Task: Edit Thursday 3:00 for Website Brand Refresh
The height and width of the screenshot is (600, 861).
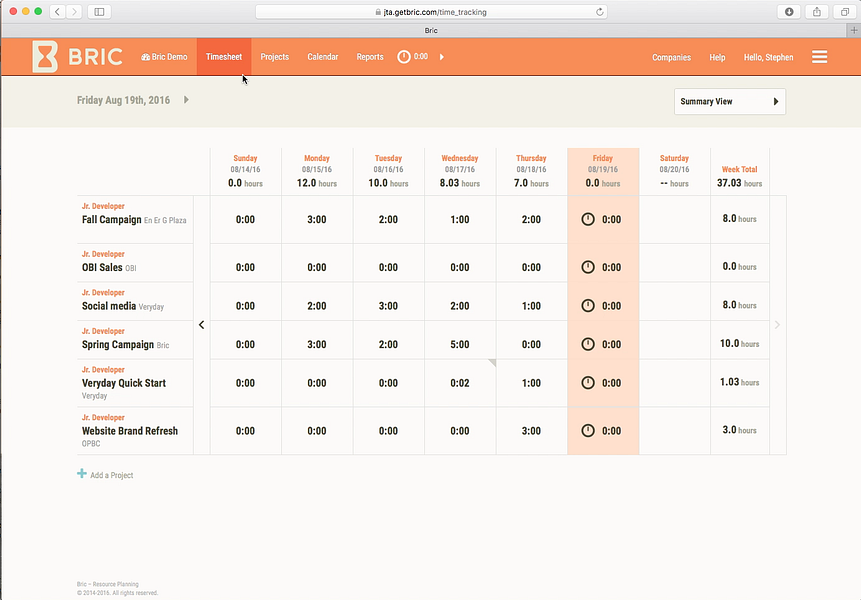Action: point(531,431)
